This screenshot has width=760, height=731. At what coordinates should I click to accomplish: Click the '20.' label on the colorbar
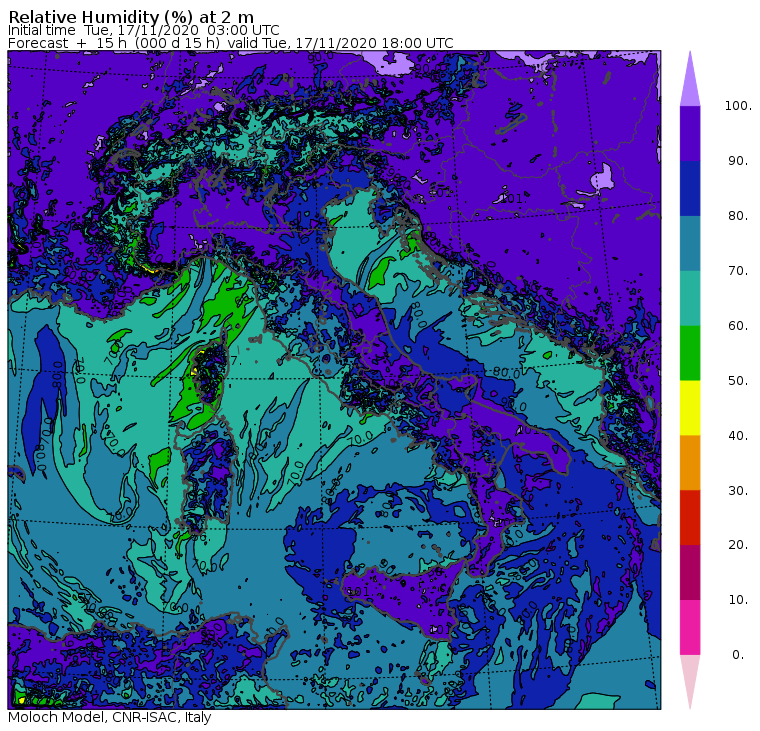pos(738,545)
